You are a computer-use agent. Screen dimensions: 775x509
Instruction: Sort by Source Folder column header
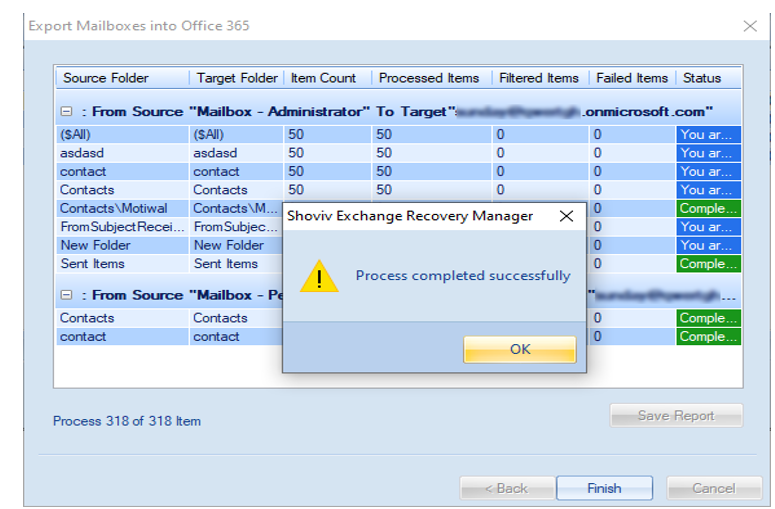(x=123, y=78)
